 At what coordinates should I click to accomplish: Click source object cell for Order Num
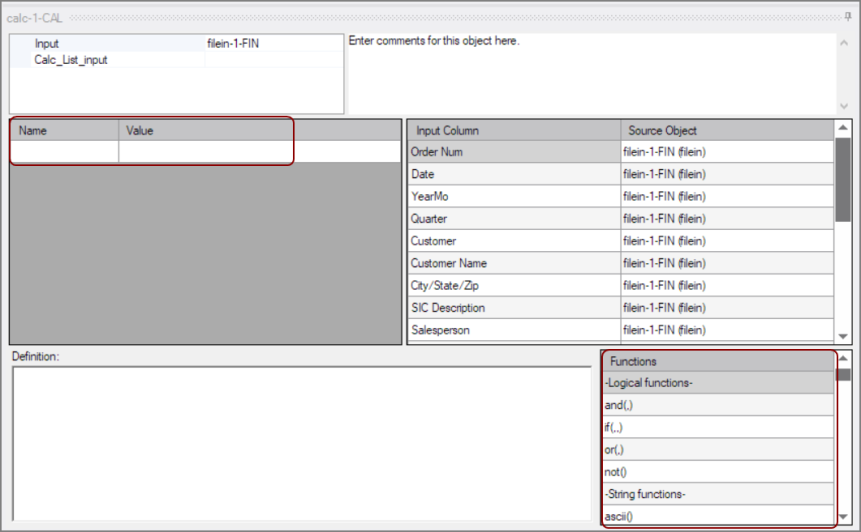[x=727, y=152]
